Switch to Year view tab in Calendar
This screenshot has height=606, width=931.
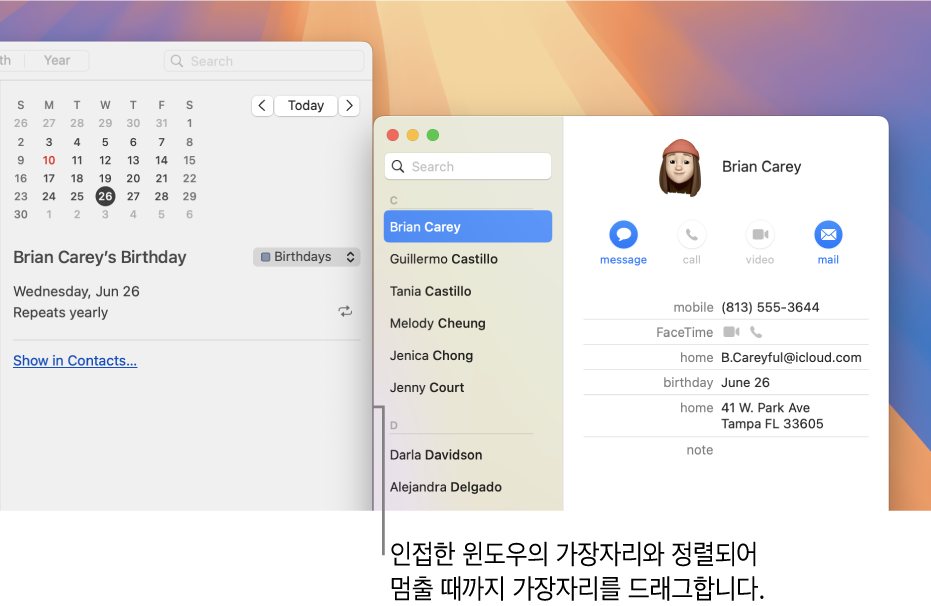tap(57, 60)
